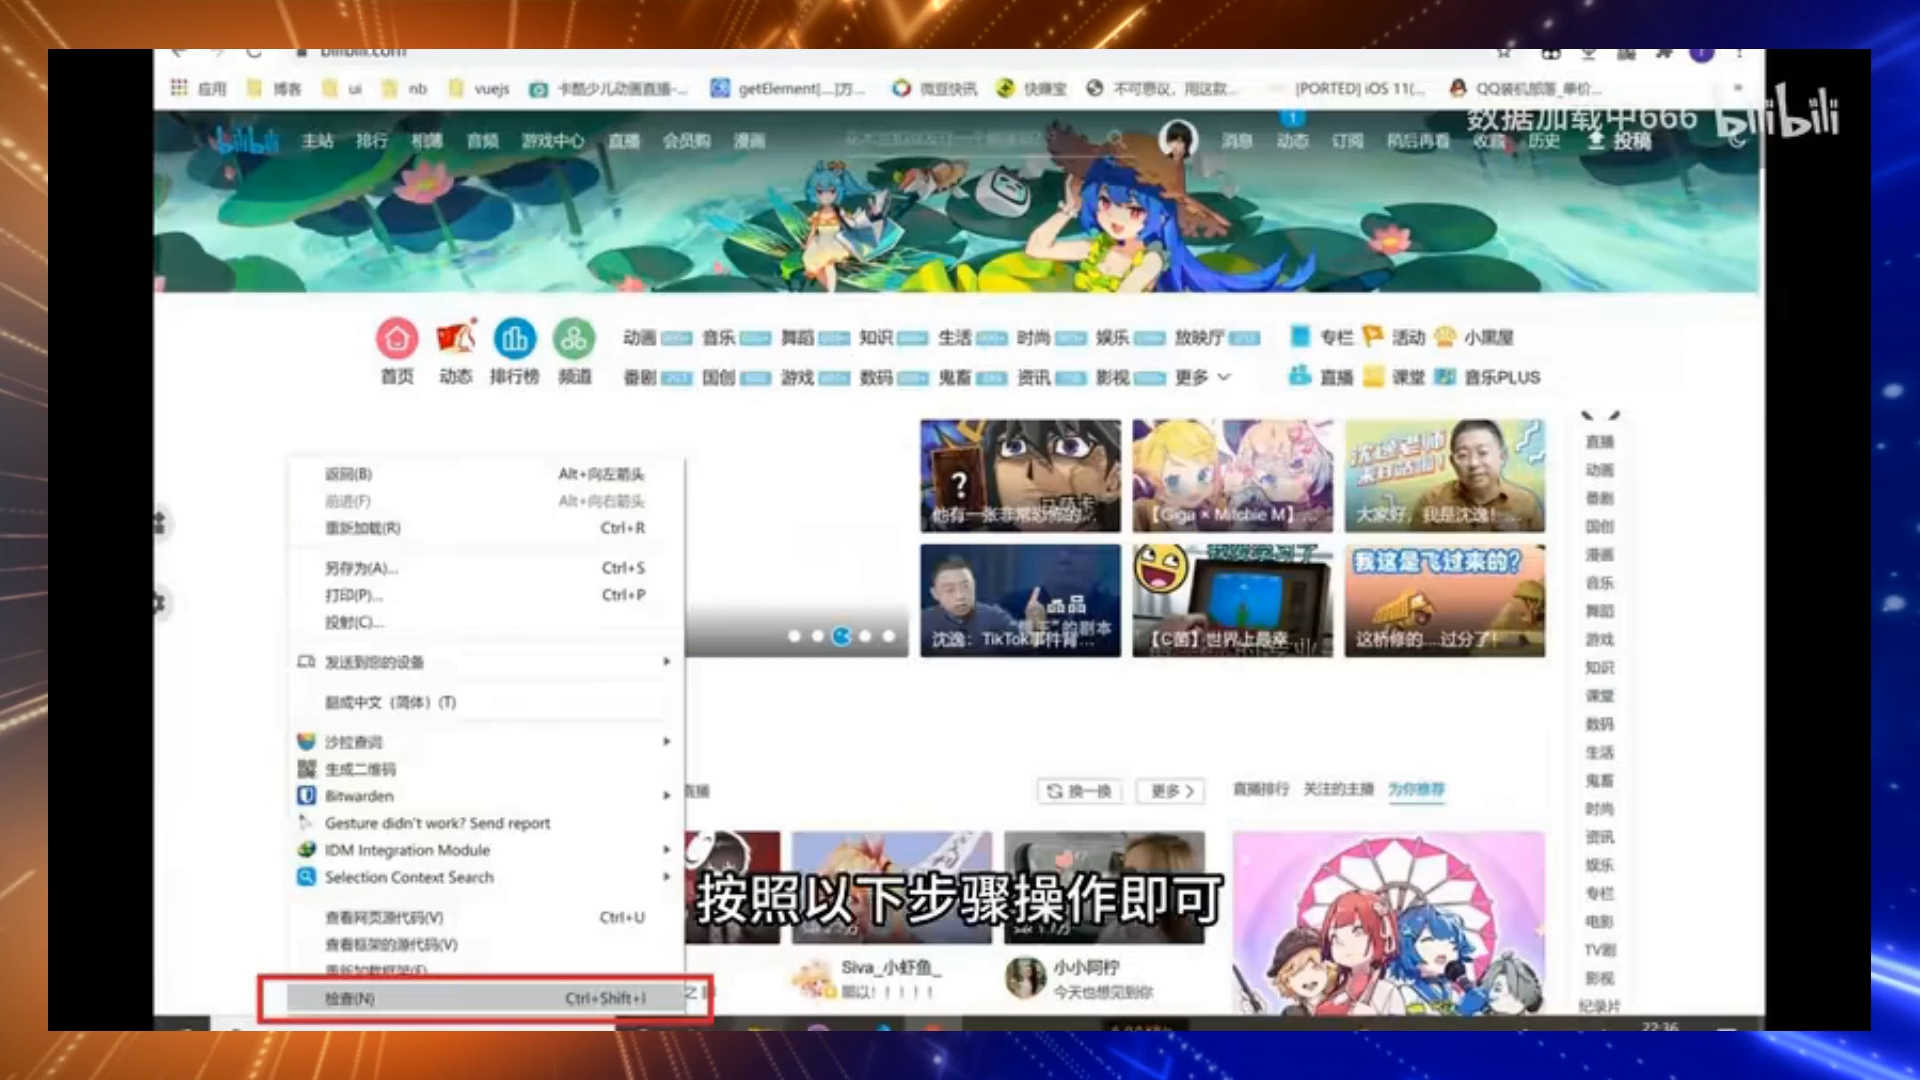Click Gesture didn't work? Send report
The height and width of the screenshot is (1080, 1920).
point(486,823)
